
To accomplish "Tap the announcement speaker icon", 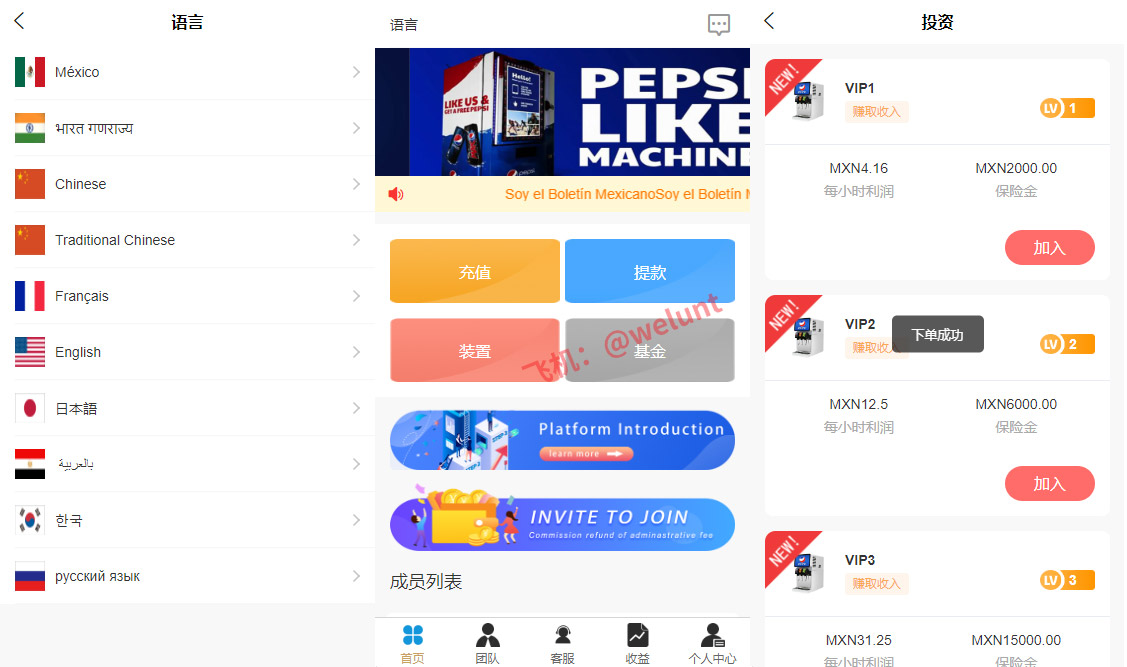I will pyautogui.click(x=396, y=194).
